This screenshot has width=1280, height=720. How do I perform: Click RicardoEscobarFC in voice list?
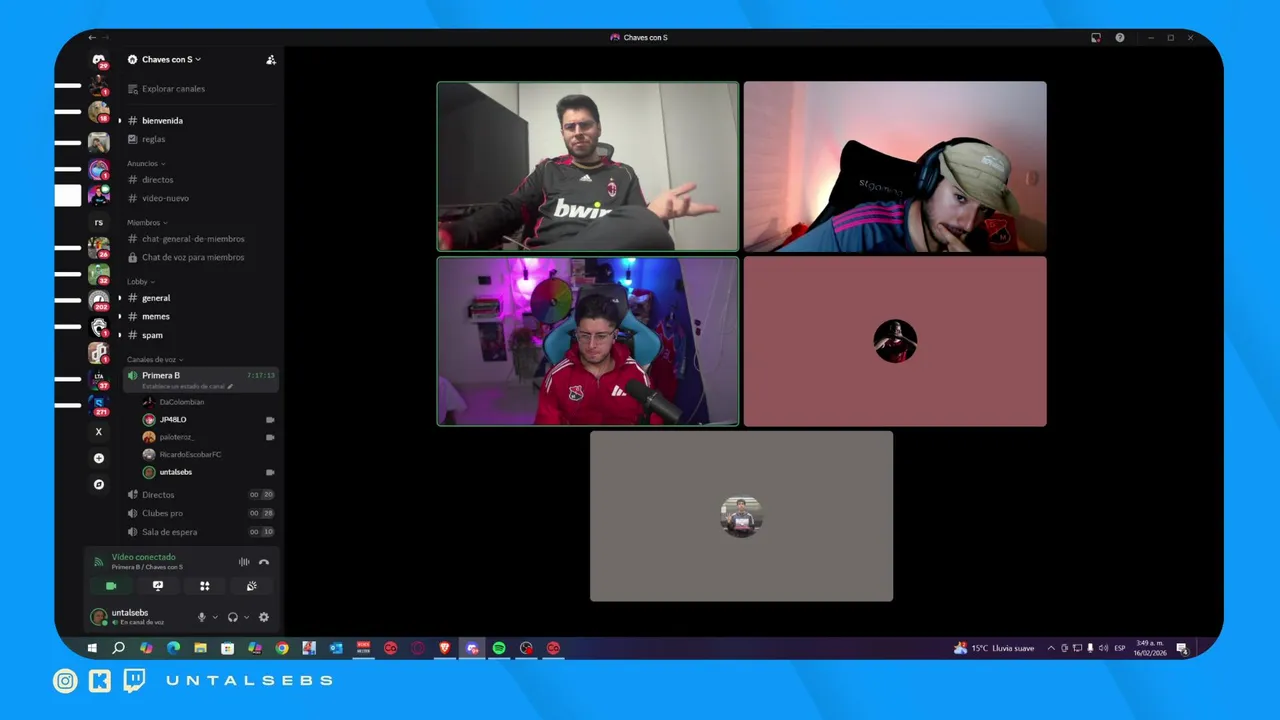pyautogui.click(x=208, y=454)
